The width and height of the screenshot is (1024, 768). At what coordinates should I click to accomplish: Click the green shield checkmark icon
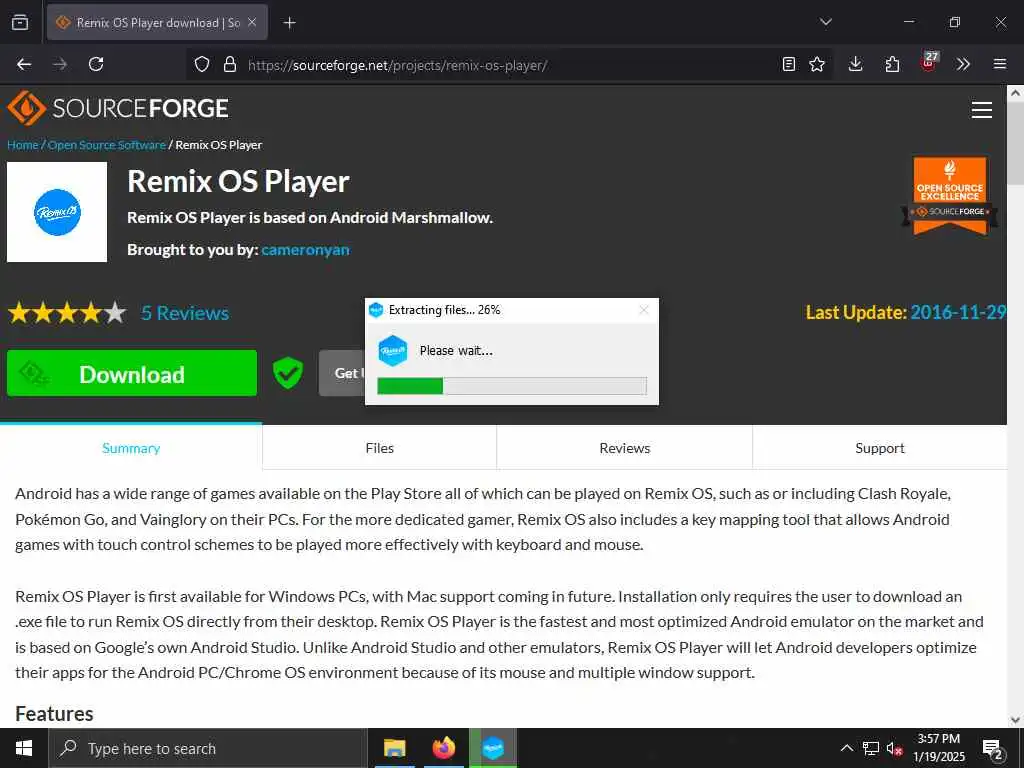coord(287,373)
